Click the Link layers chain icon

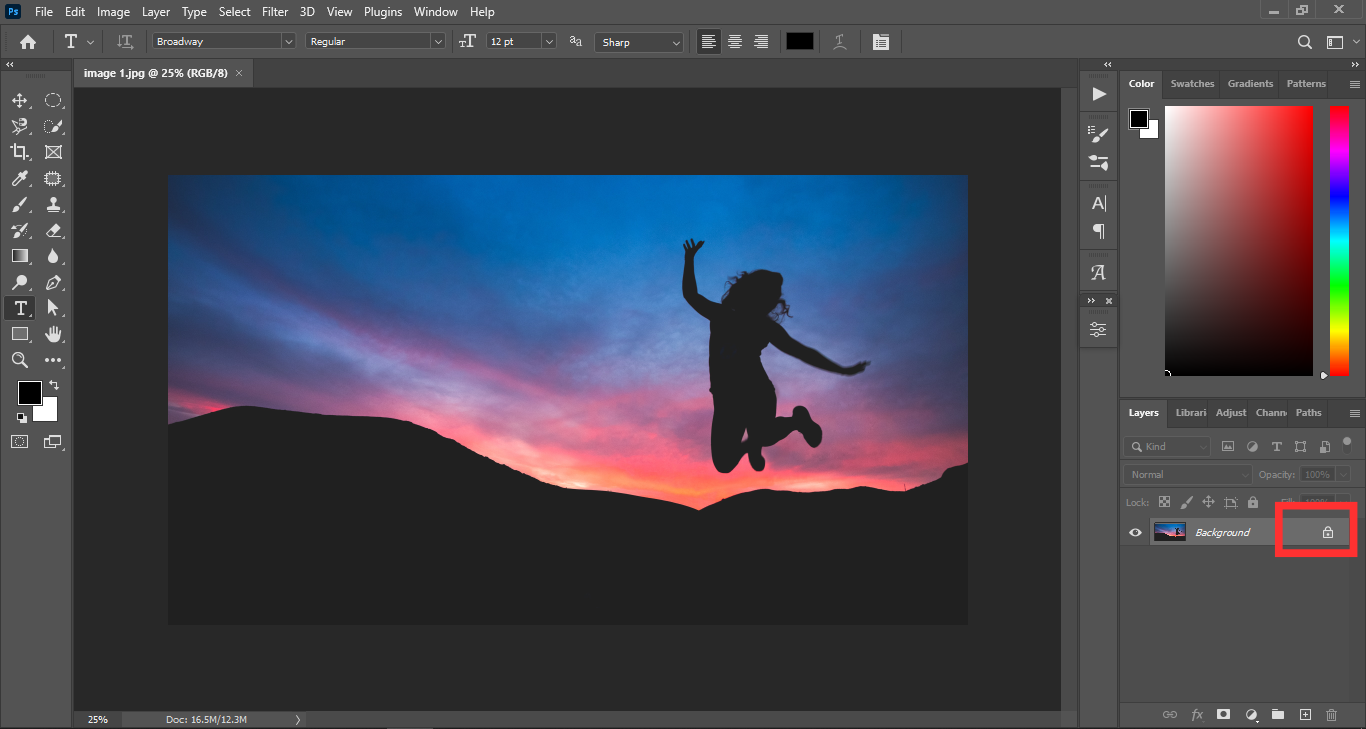(x=1169, y=715)
